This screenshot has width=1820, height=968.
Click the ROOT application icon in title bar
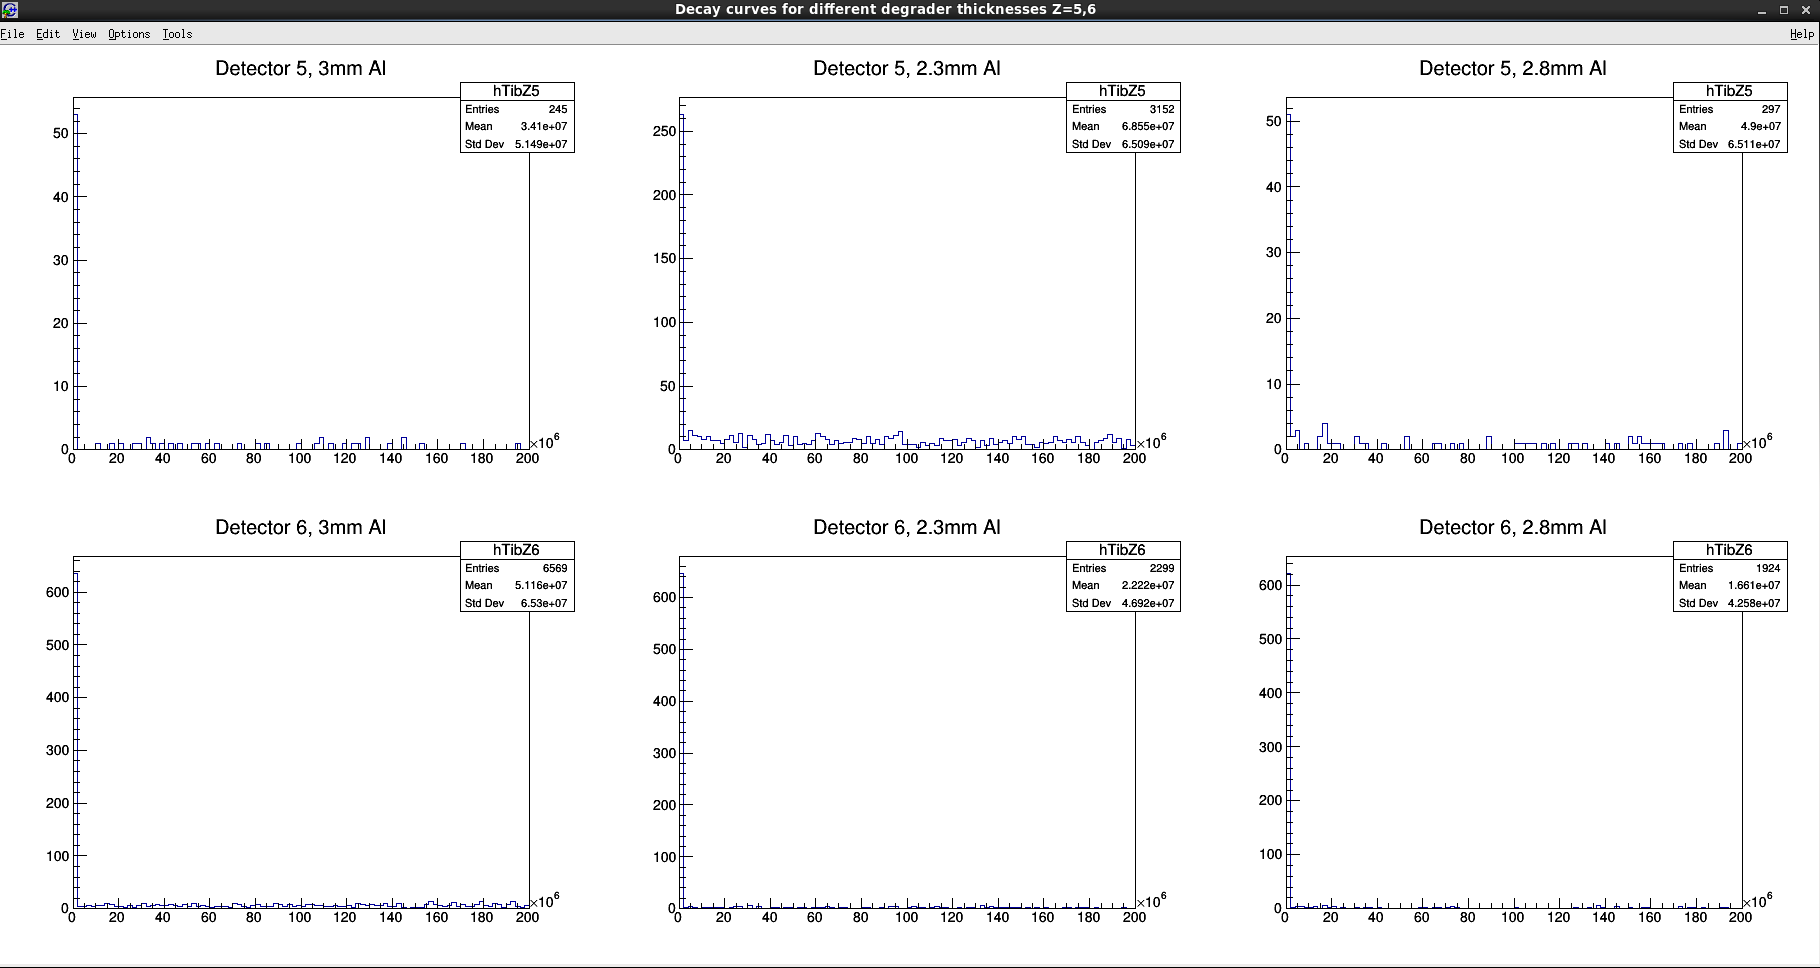tap(9, 9)
